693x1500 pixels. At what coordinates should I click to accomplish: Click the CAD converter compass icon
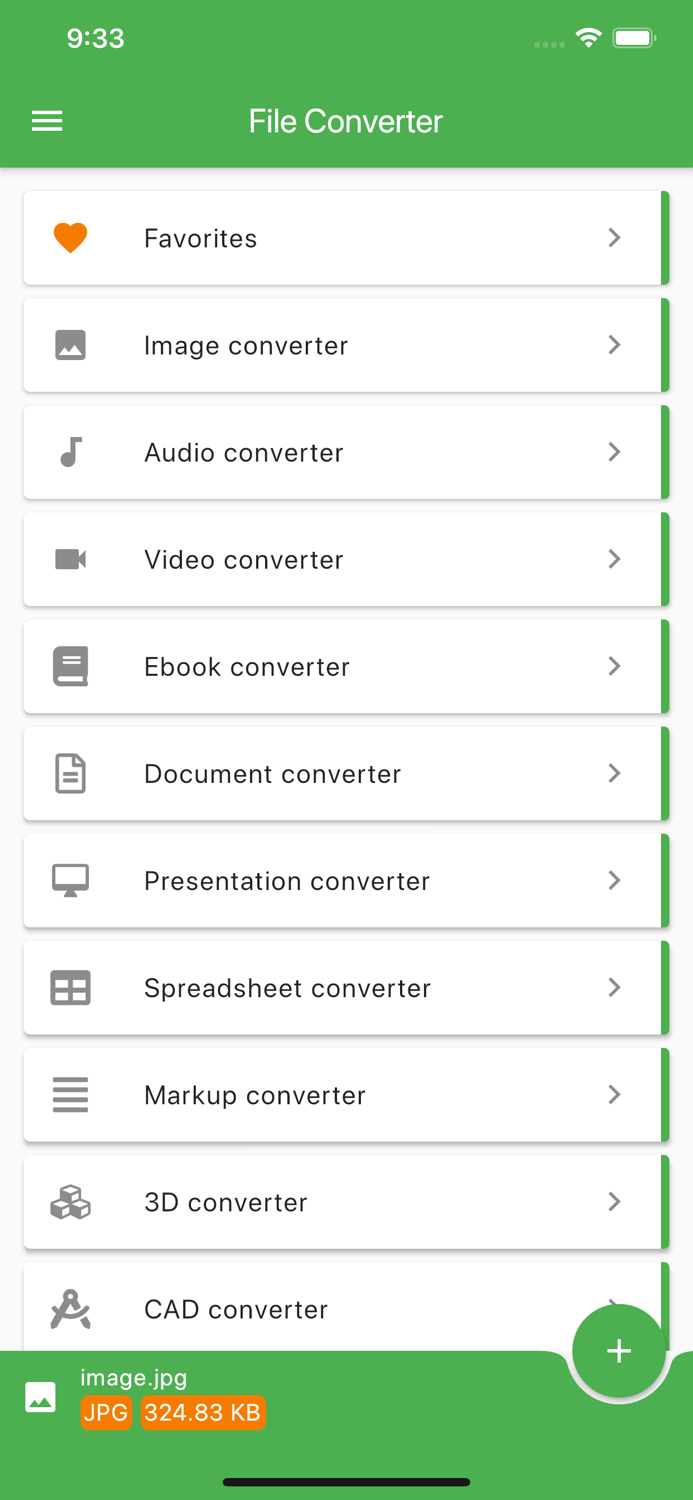coord(70,1309)
